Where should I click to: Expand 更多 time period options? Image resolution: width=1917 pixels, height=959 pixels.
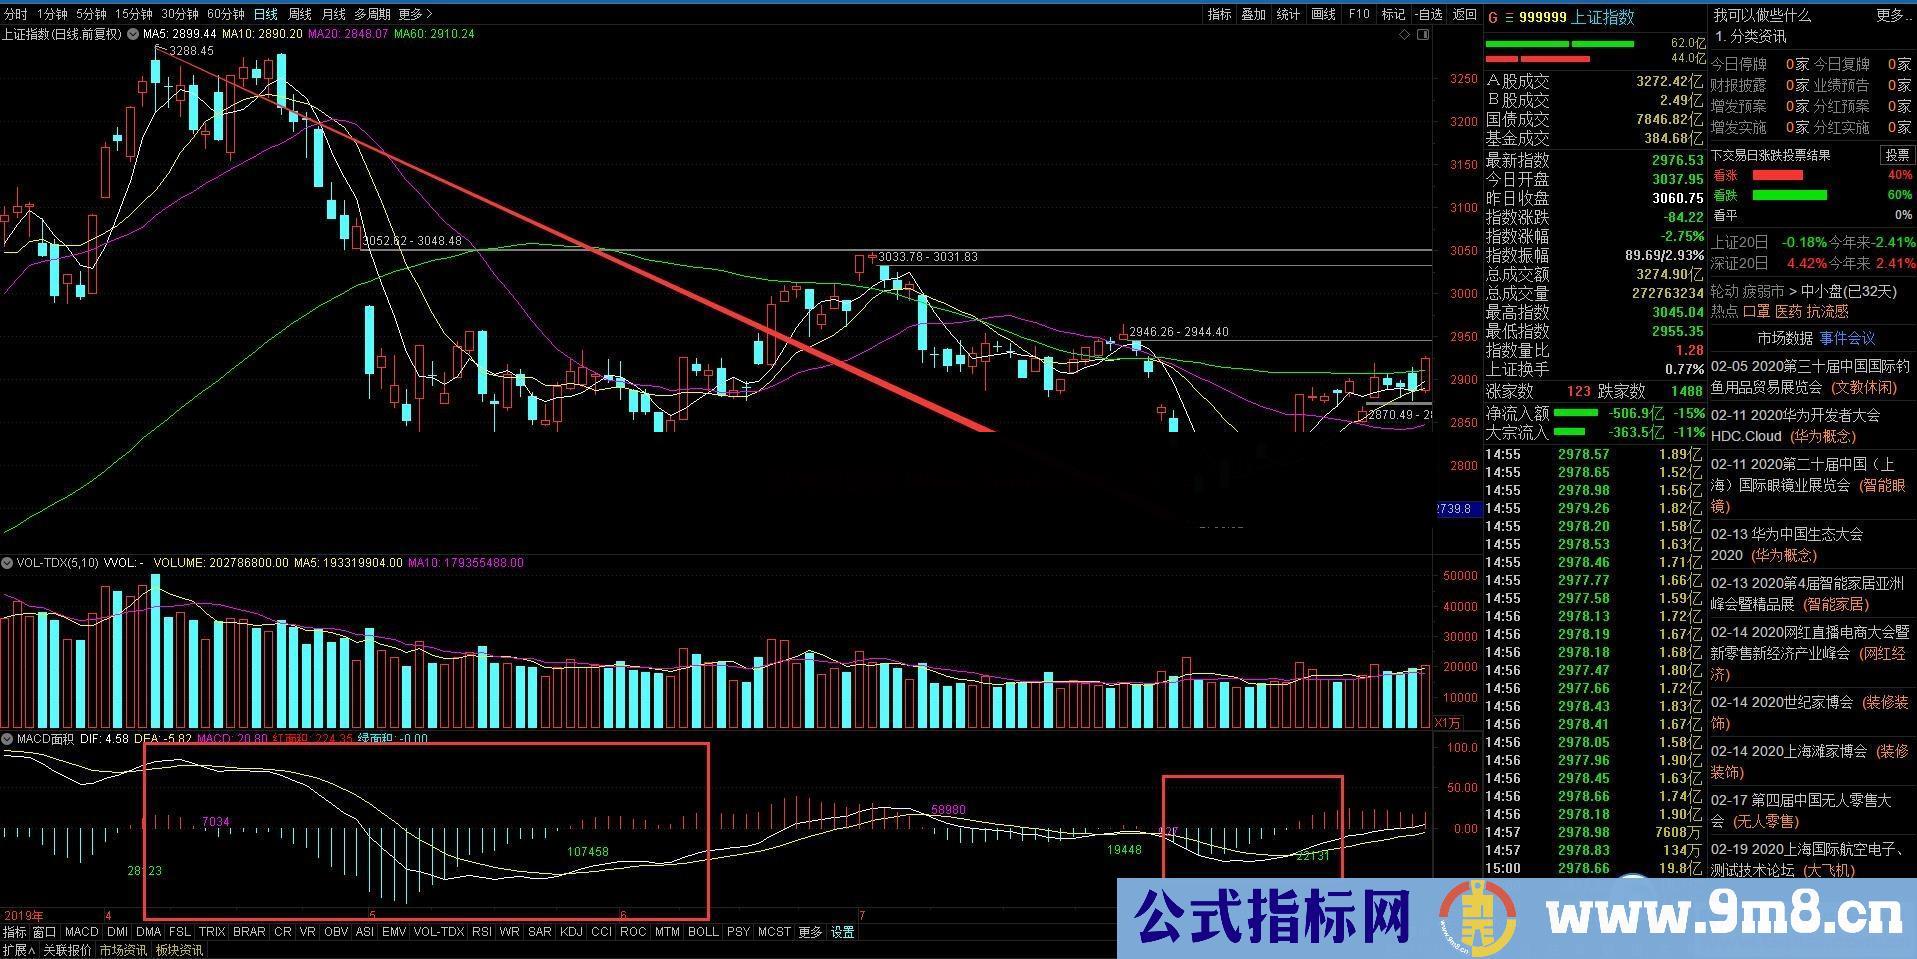415,14
